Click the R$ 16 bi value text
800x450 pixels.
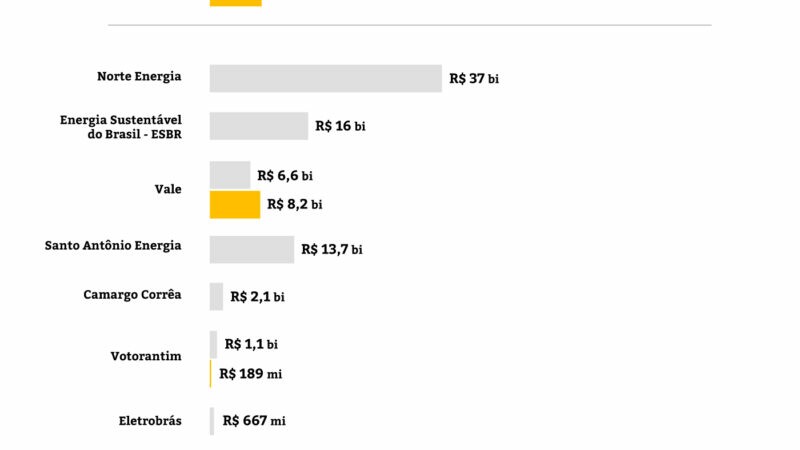[340, 126]
